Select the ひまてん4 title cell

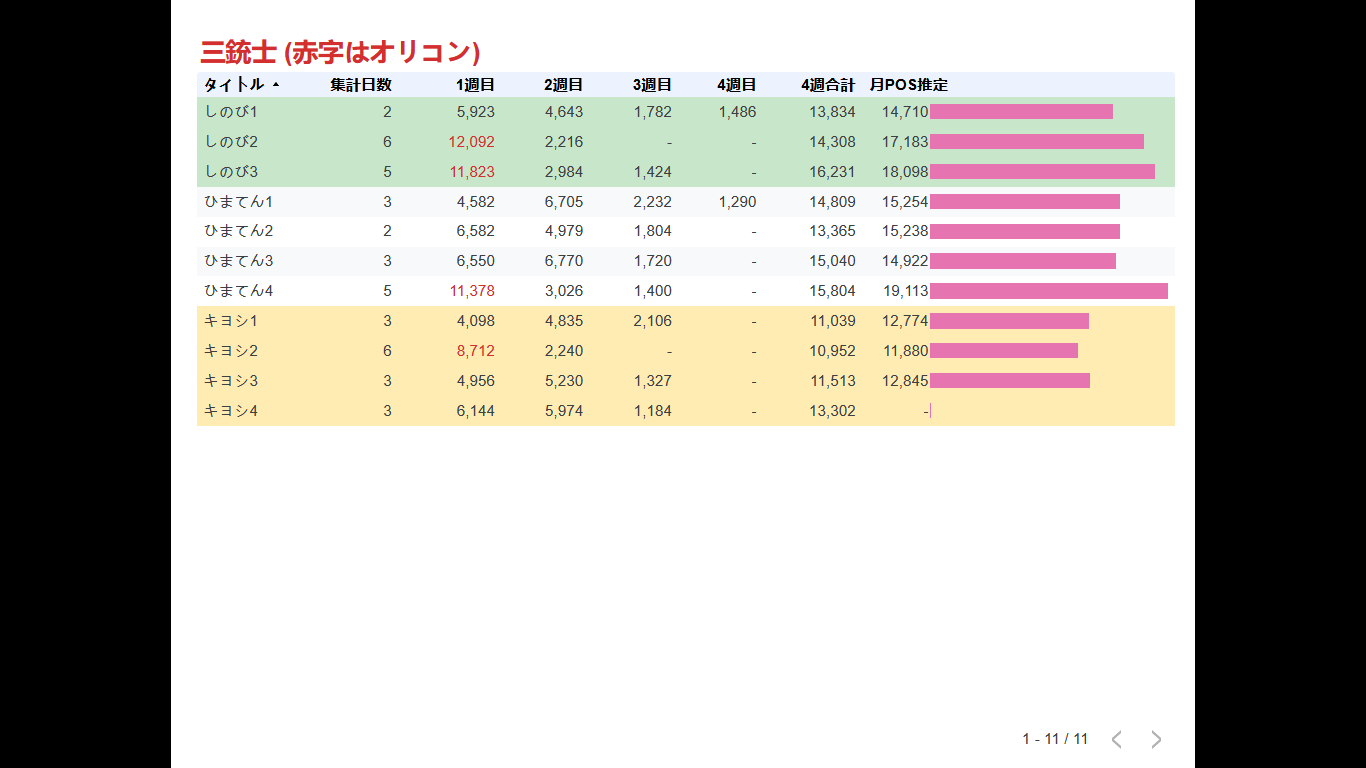click(239, 291)
